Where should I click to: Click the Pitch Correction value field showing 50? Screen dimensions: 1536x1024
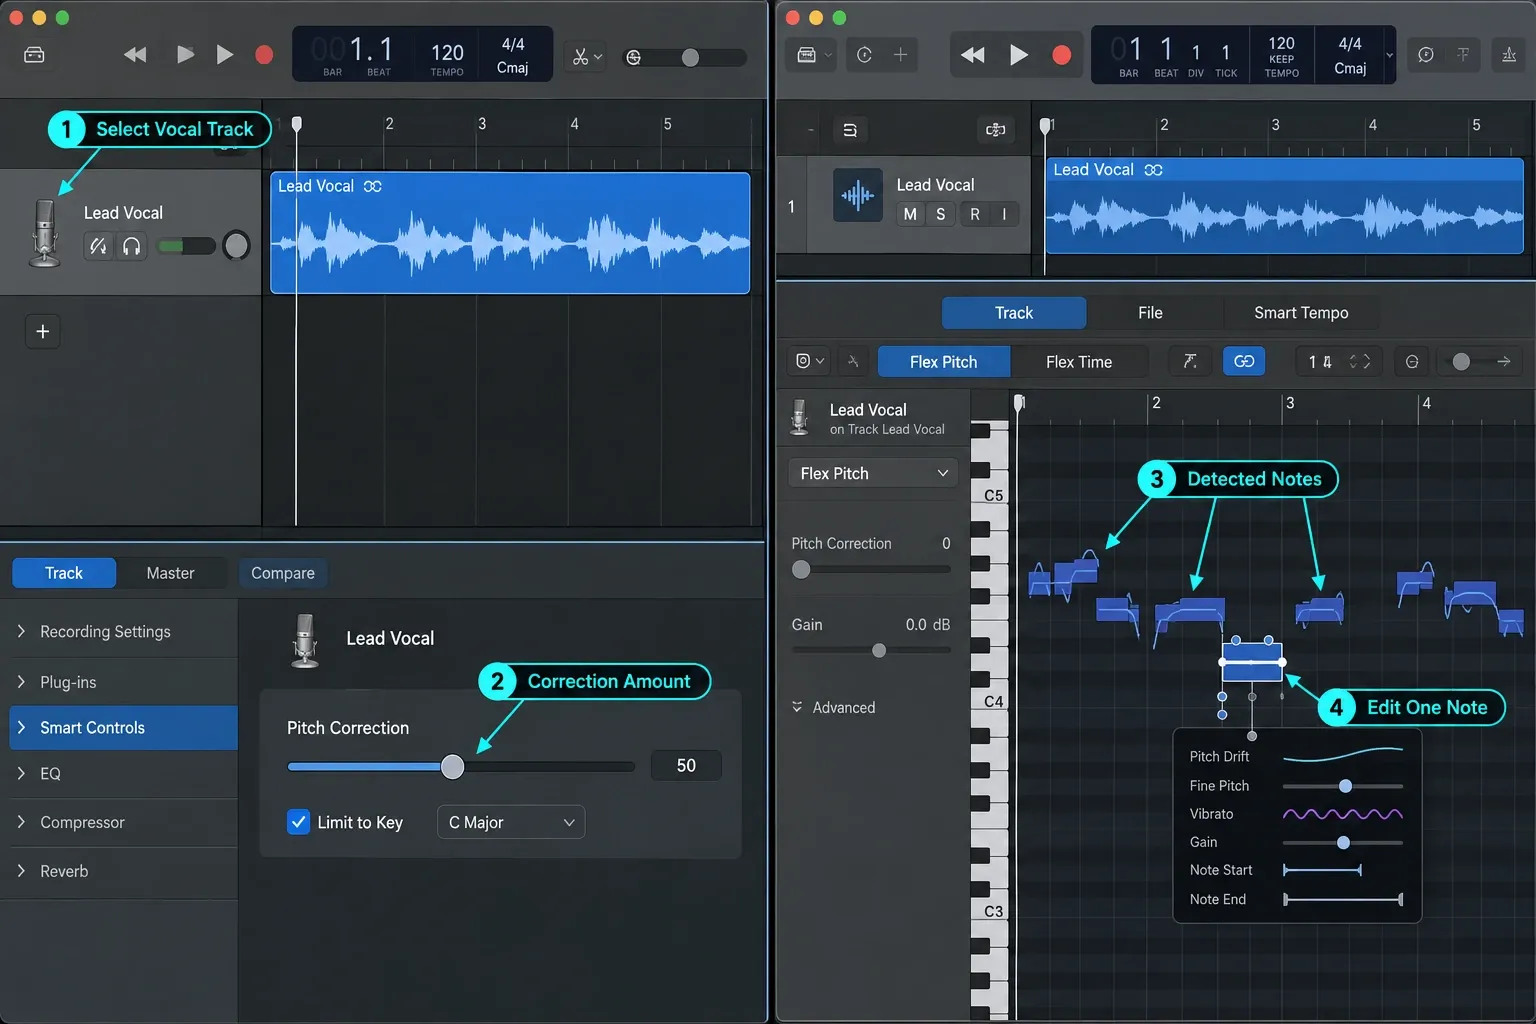point(686,765)
